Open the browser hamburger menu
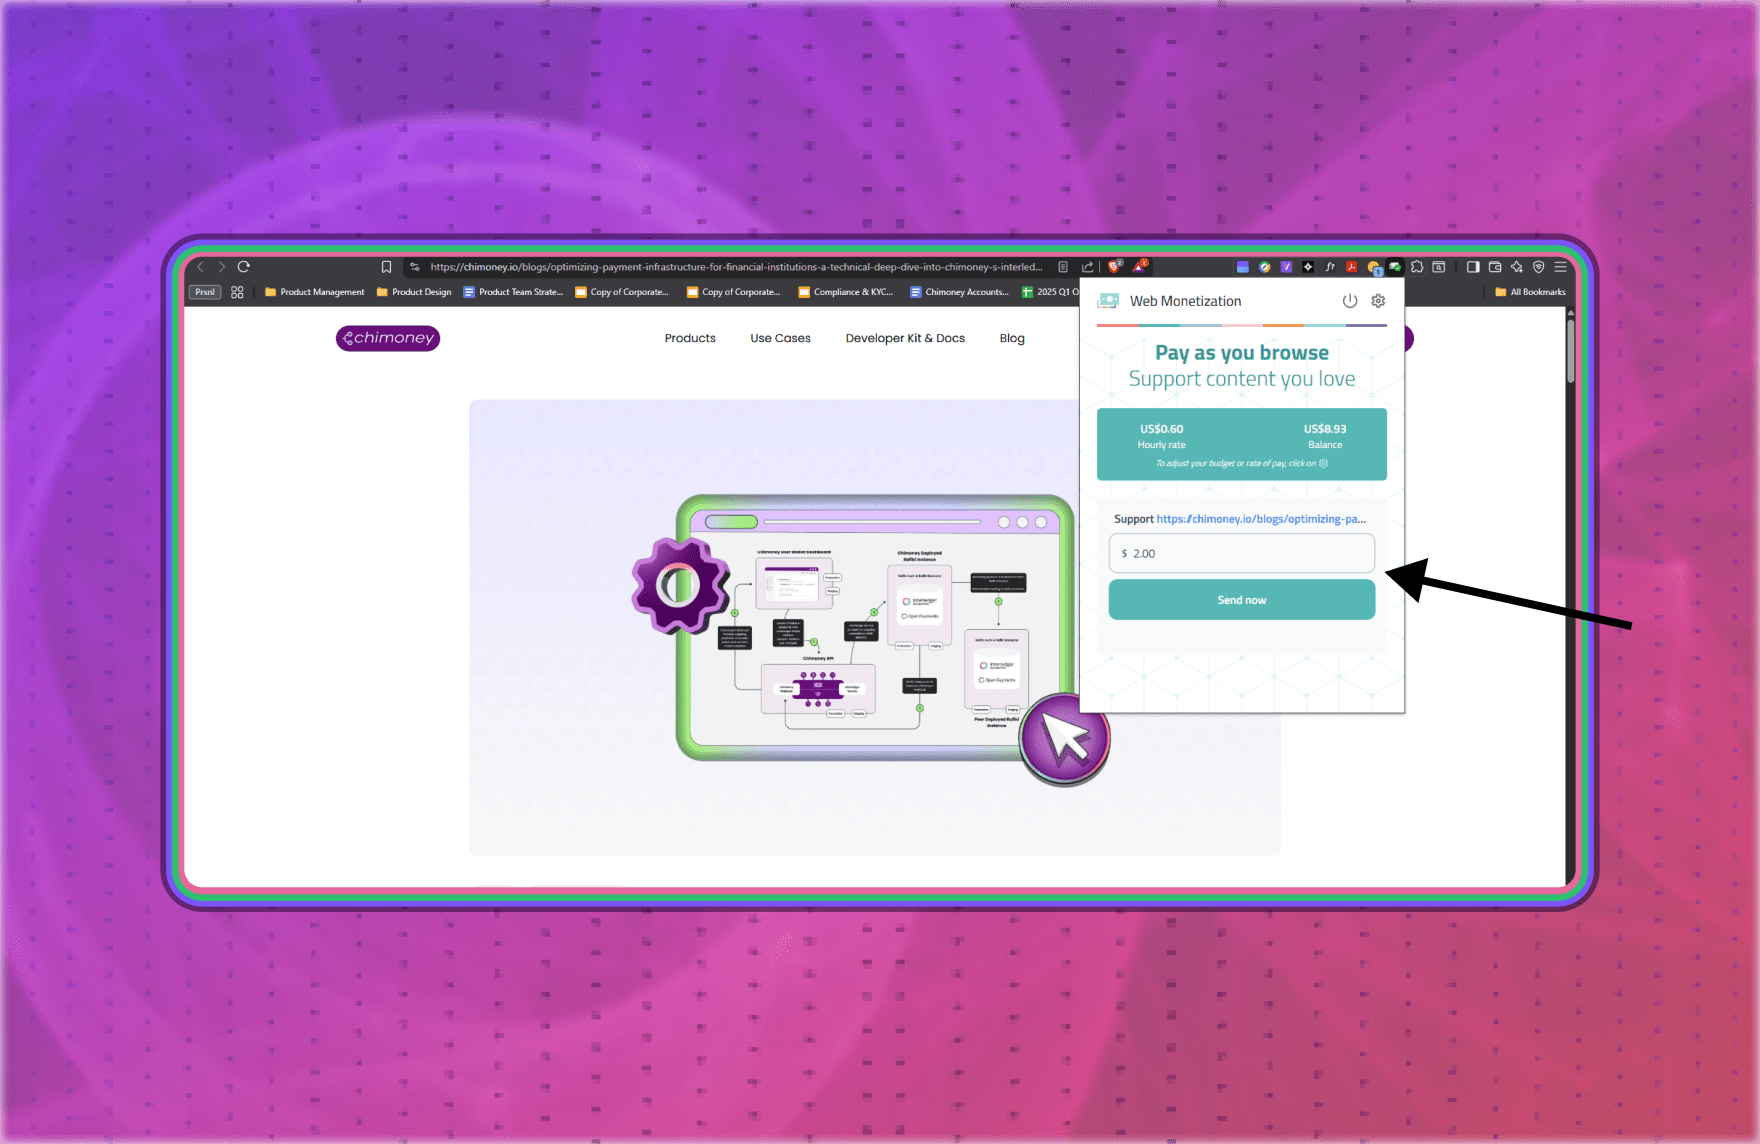1760x1144 pixels. (1560, 267)
